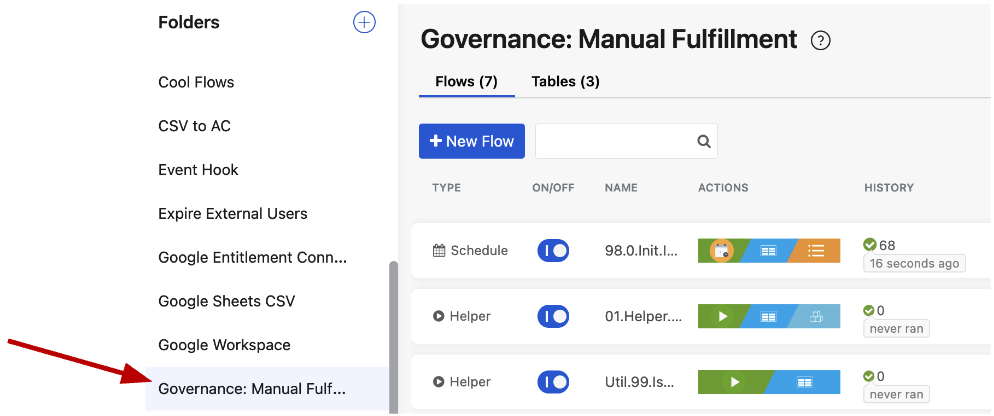994x416 pixels.
Task: Click play action icon in 01.Helper flow
Action: click(x=723, y=317)
